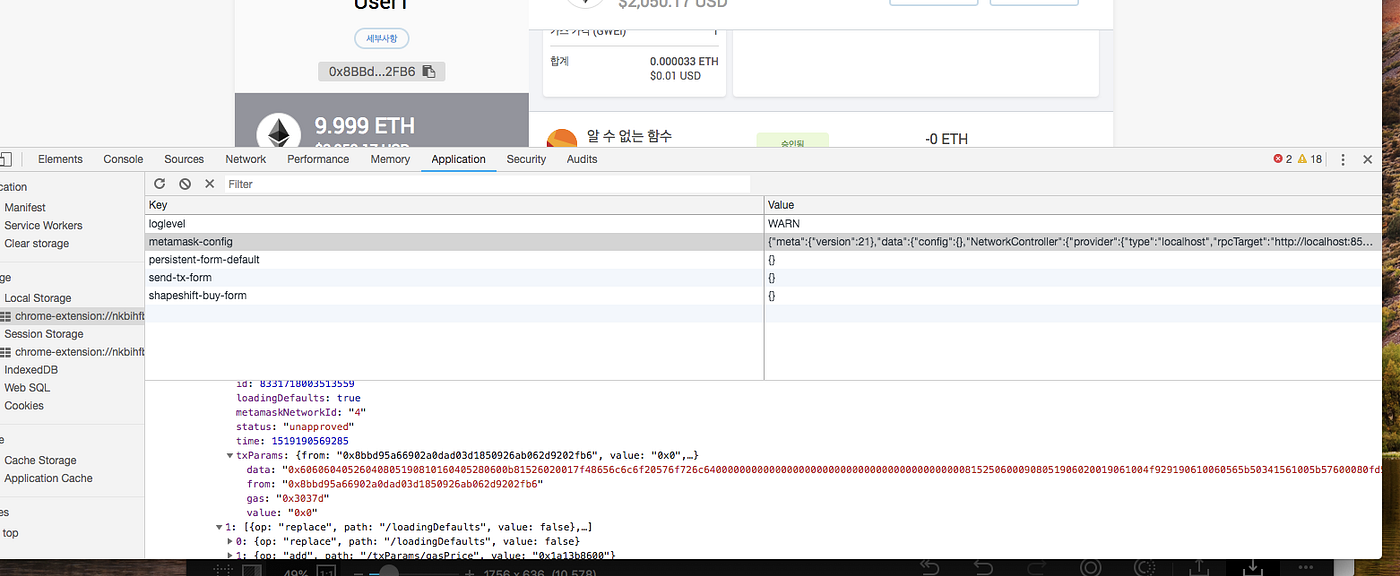Image resolution: width=1400 pixels, height=576 pixels.
Task: Click the from address line in txParams
Action: pyautogui.click(x=395, y=484)
